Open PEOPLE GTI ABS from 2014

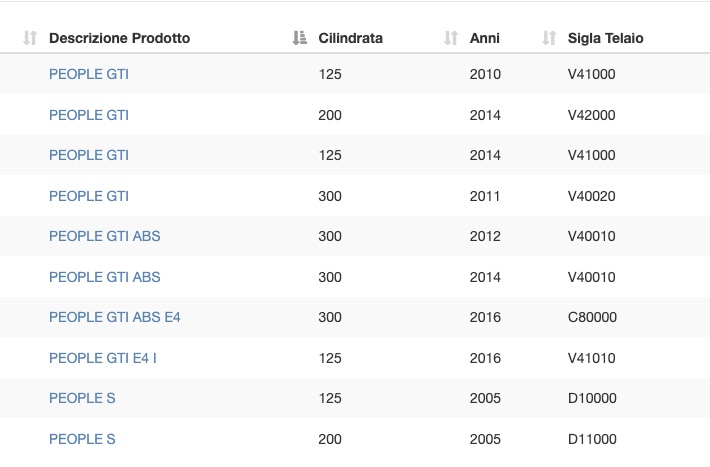pyautogui.click(x=105, y=277)
